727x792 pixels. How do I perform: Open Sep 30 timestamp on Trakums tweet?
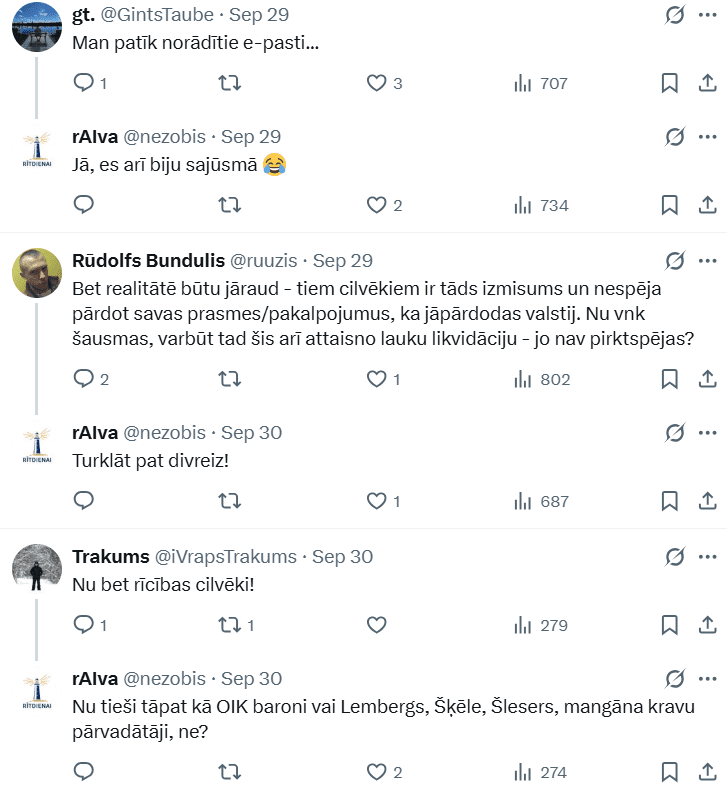tap(343, 557)
